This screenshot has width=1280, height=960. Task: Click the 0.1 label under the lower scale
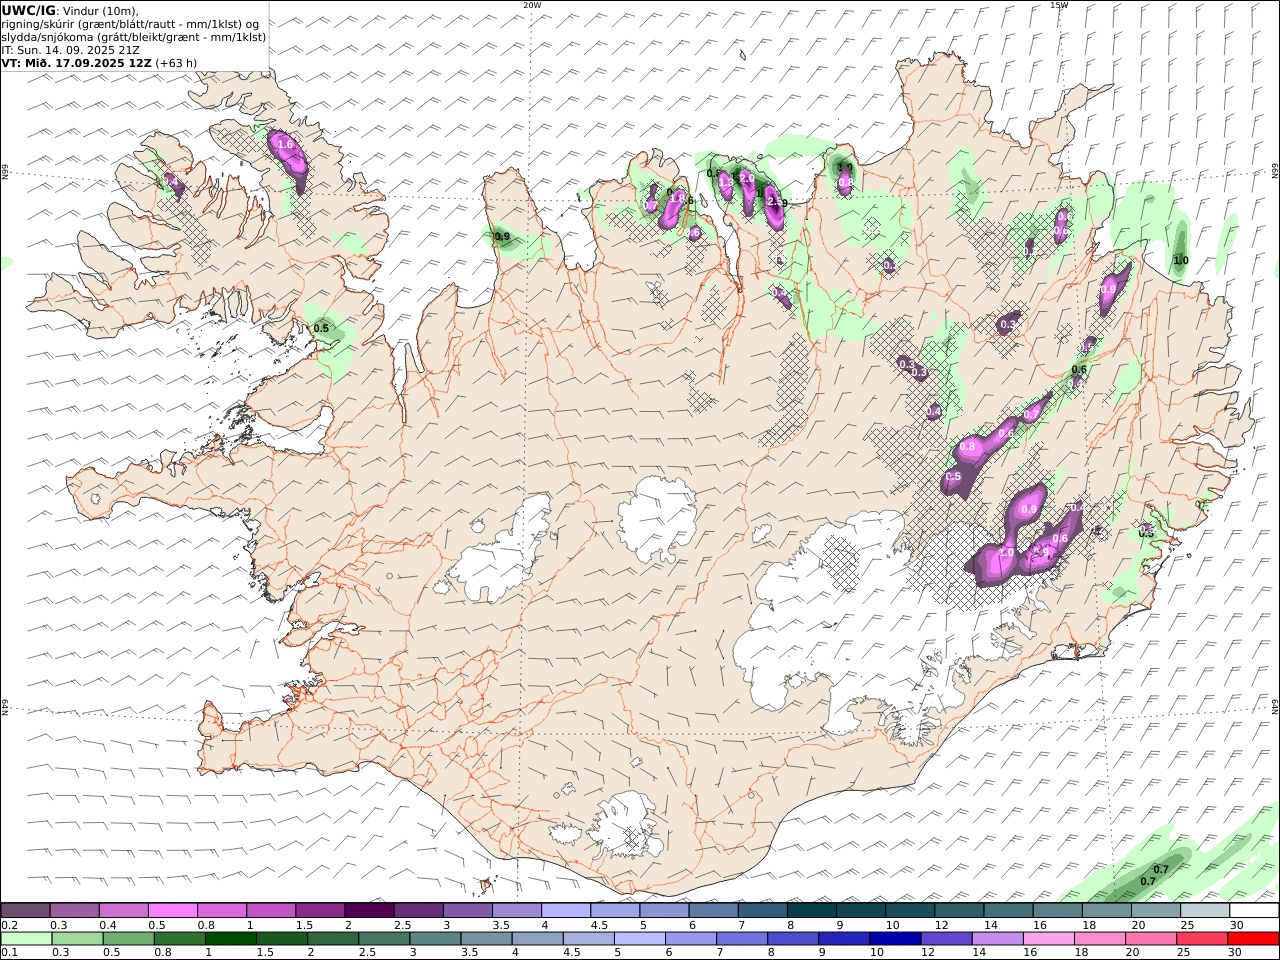9,952
